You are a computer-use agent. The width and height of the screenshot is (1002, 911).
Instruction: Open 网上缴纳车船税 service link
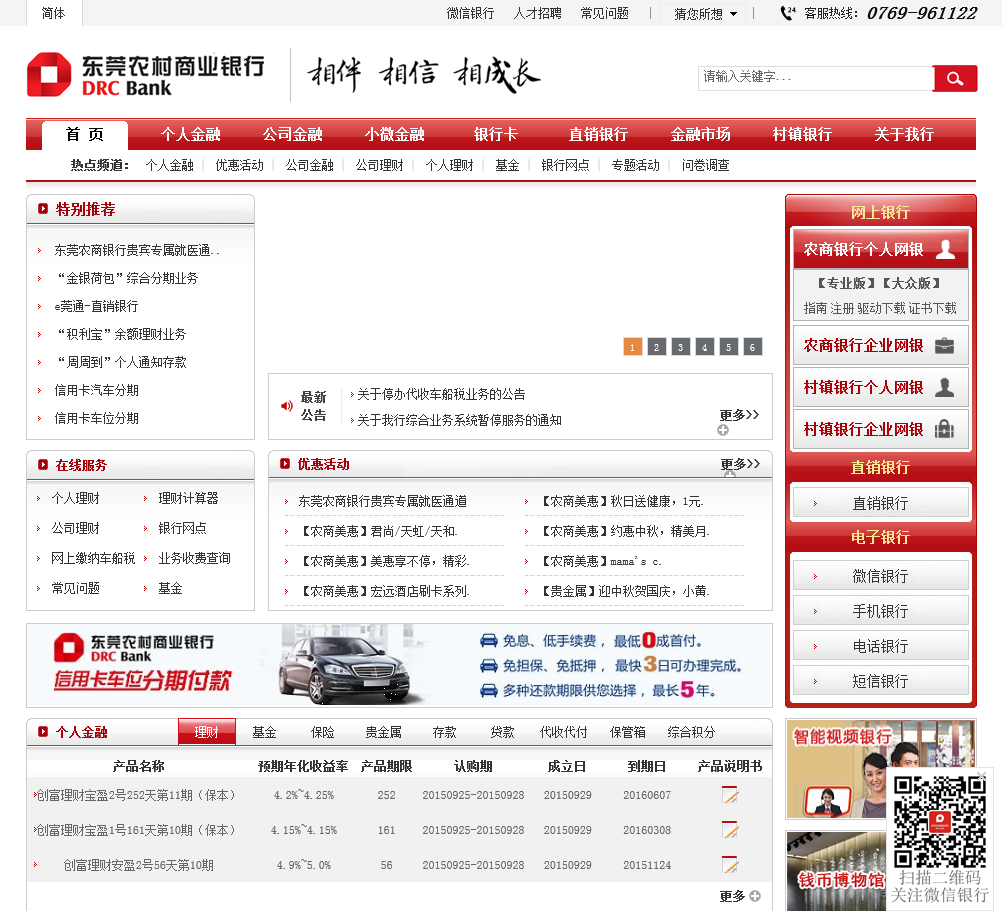(x=93, y=558)
